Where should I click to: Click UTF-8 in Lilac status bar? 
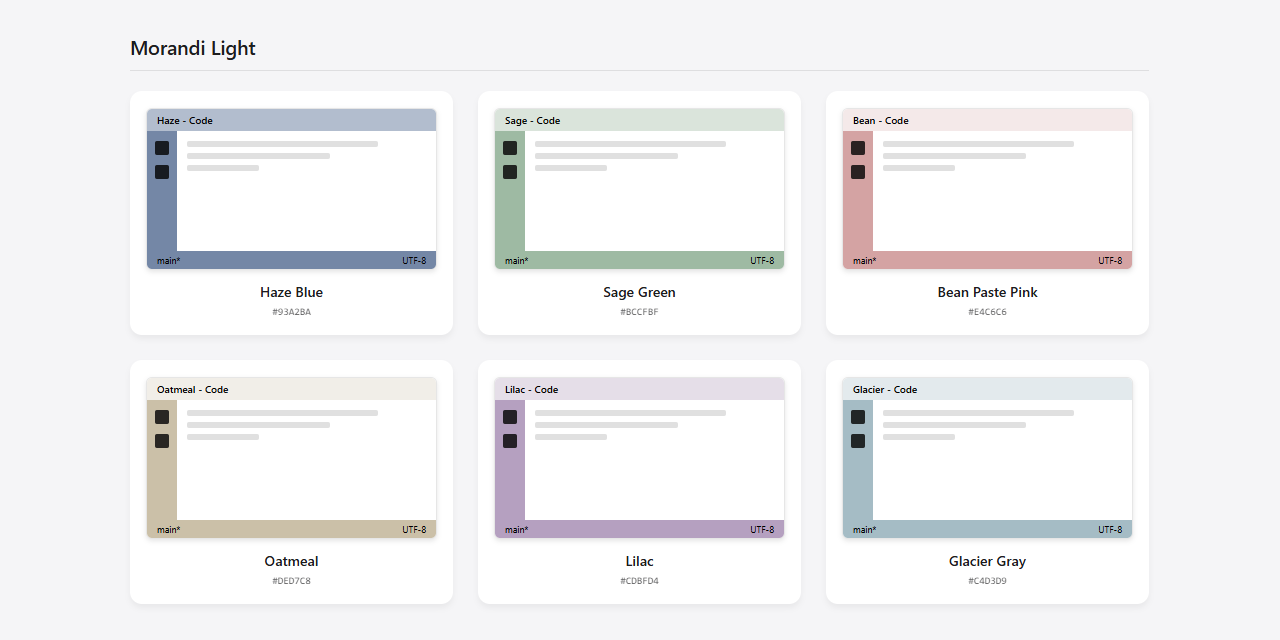click(x=762, y=530)
